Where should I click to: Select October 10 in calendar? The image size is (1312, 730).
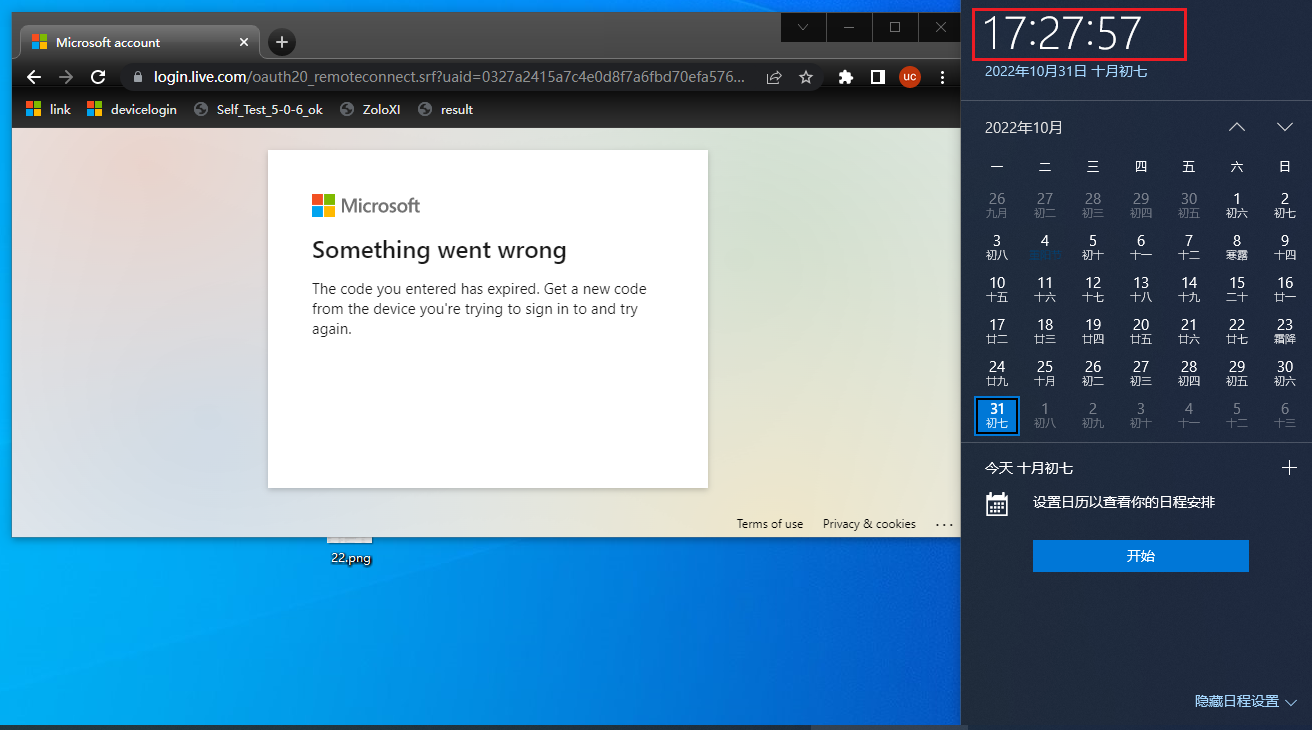(x=997, y=289)
